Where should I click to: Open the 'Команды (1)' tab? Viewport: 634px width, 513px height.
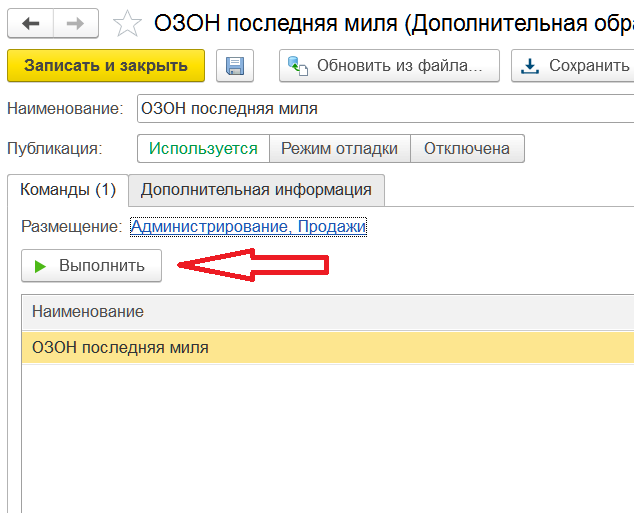click(68, 190)
